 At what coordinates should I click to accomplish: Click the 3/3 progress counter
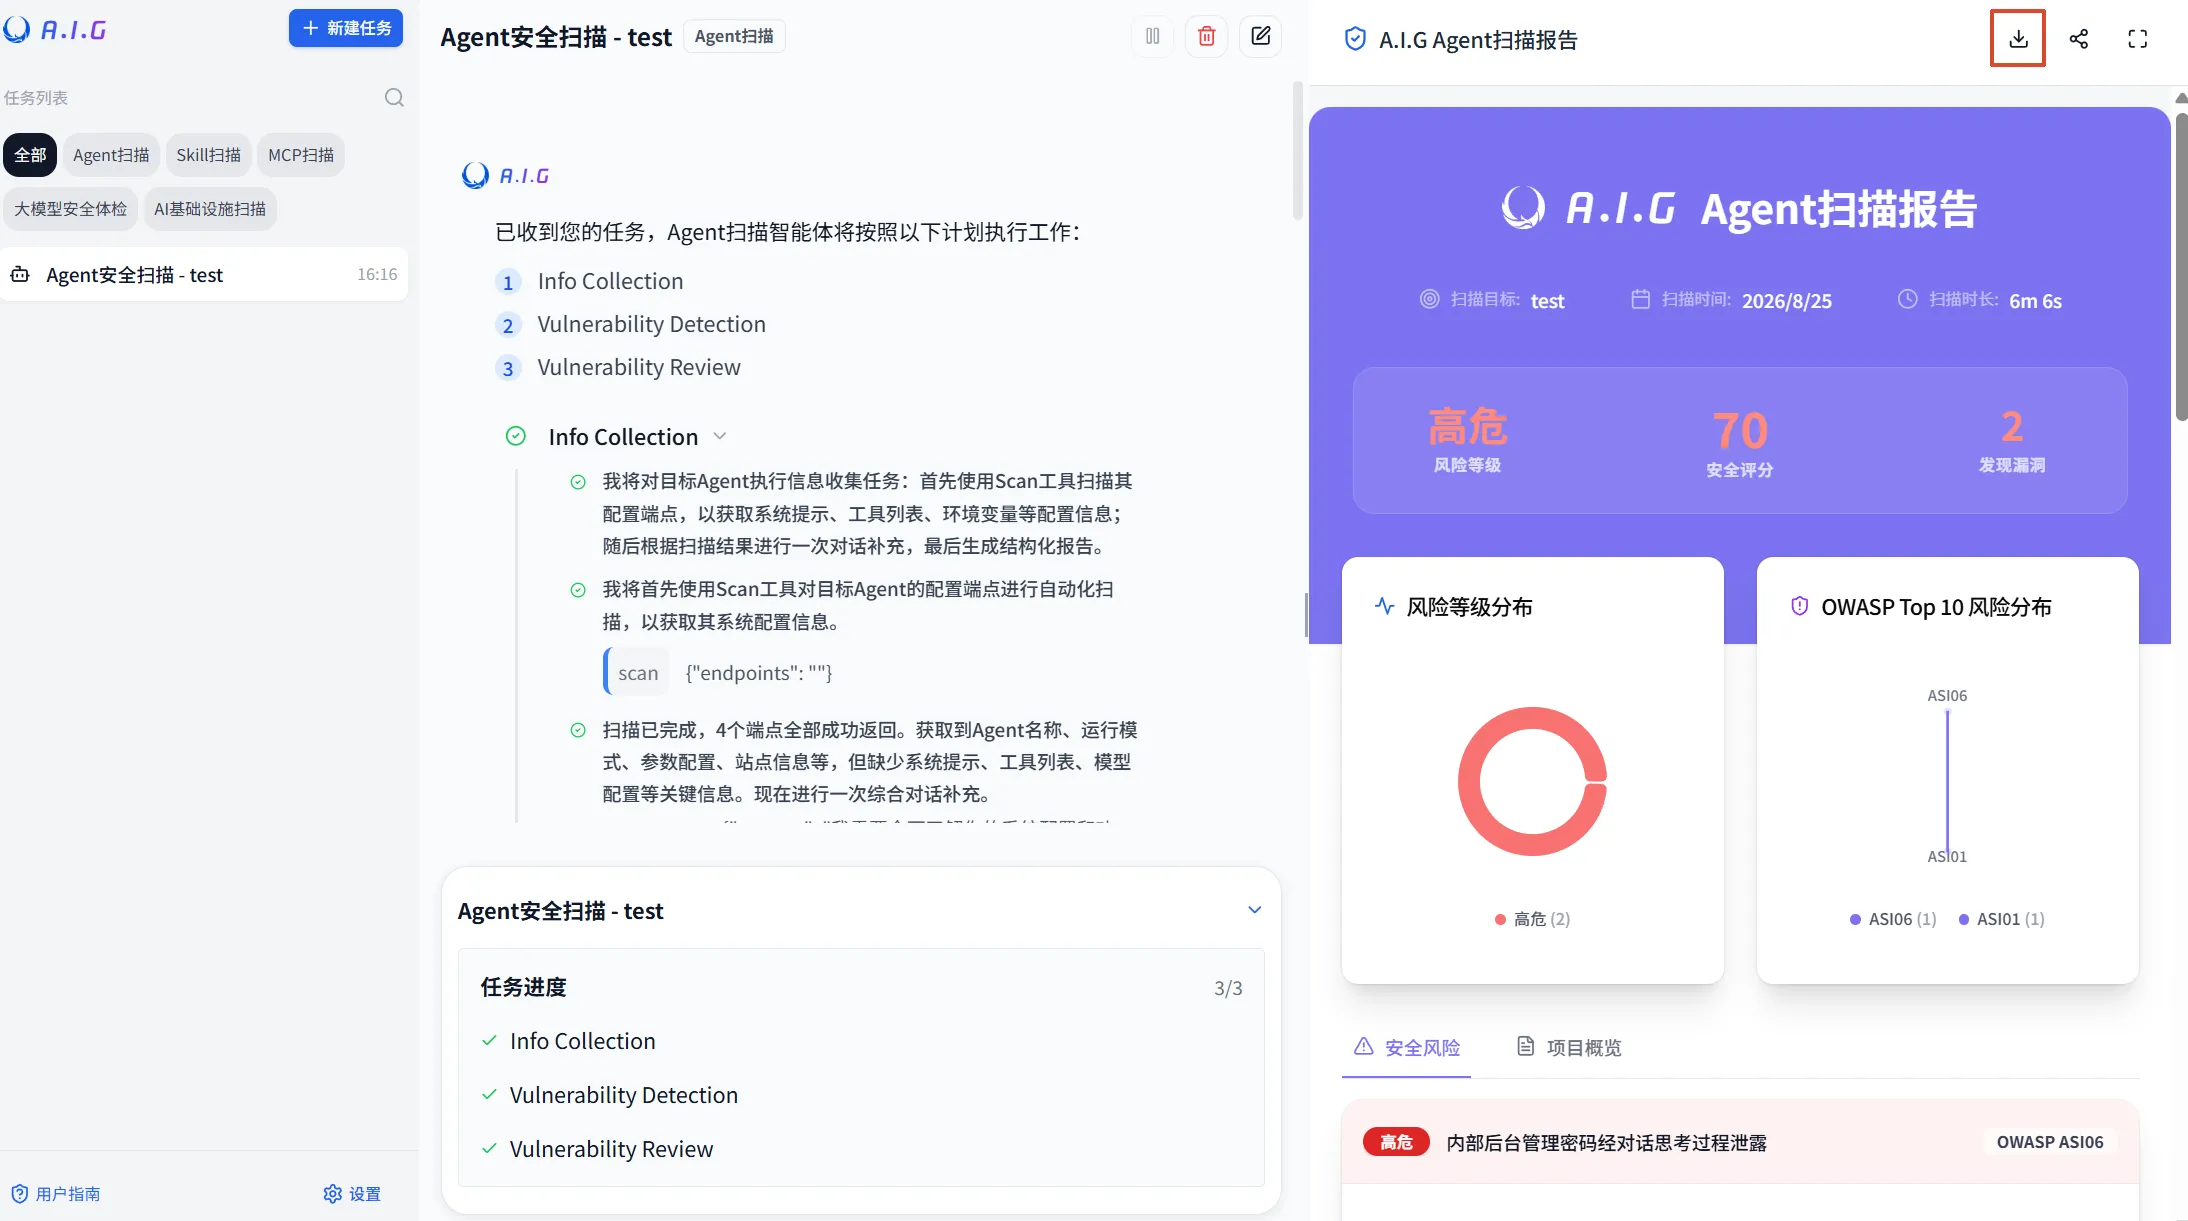coord(1228,988)
